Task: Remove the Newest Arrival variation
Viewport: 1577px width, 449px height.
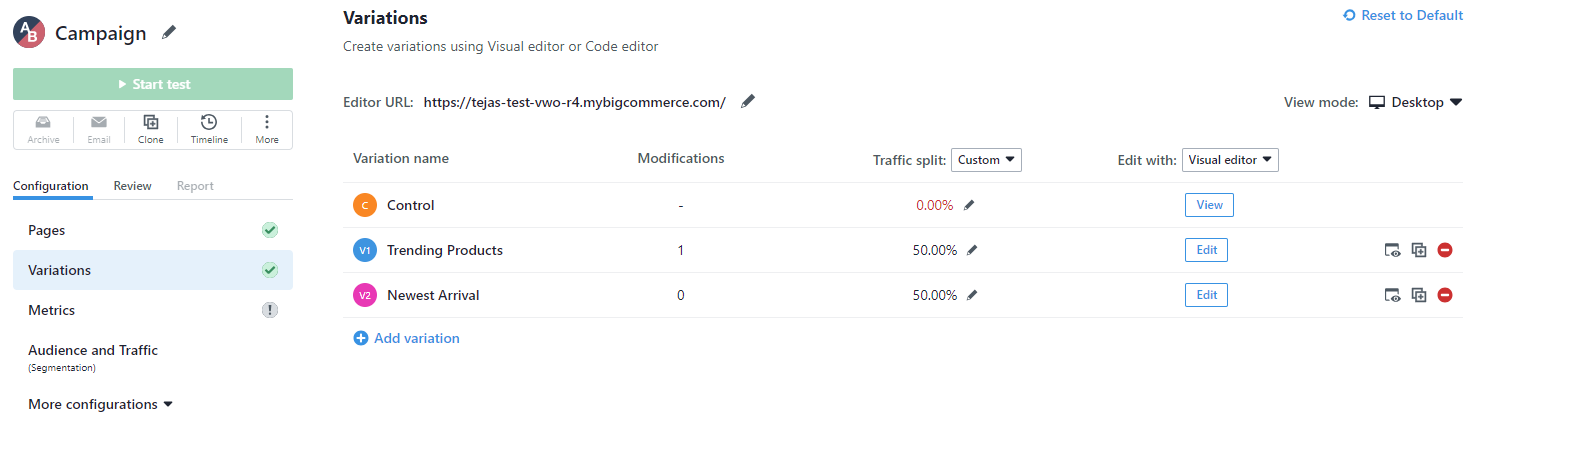Action: [1445, 295]
